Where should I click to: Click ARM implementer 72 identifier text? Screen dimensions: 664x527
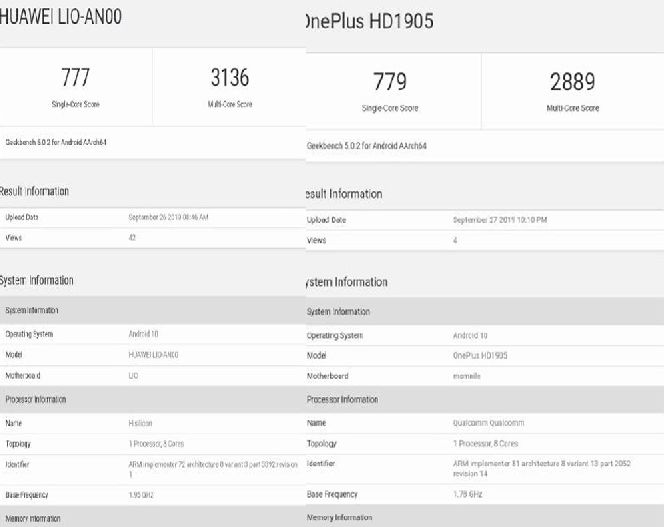(213, 469)
